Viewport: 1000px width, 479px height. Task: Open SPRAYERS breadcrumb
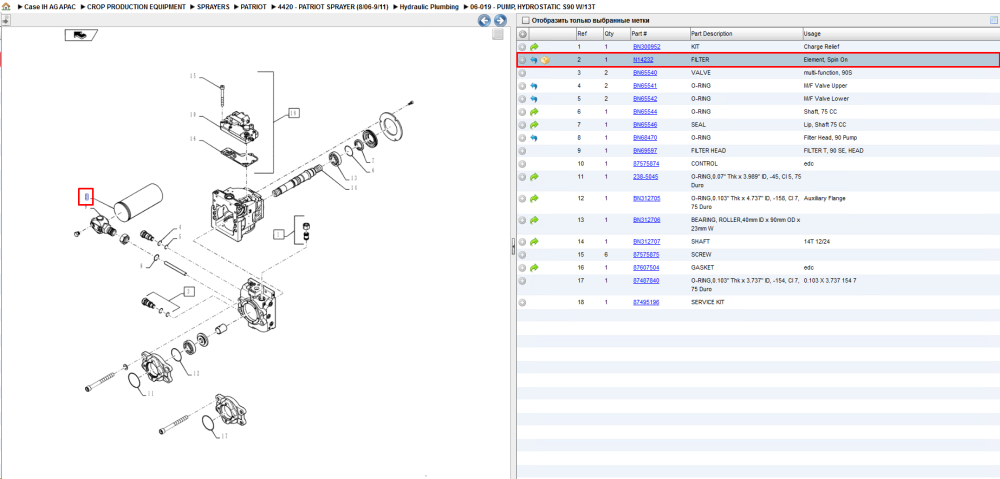(213, 6)
